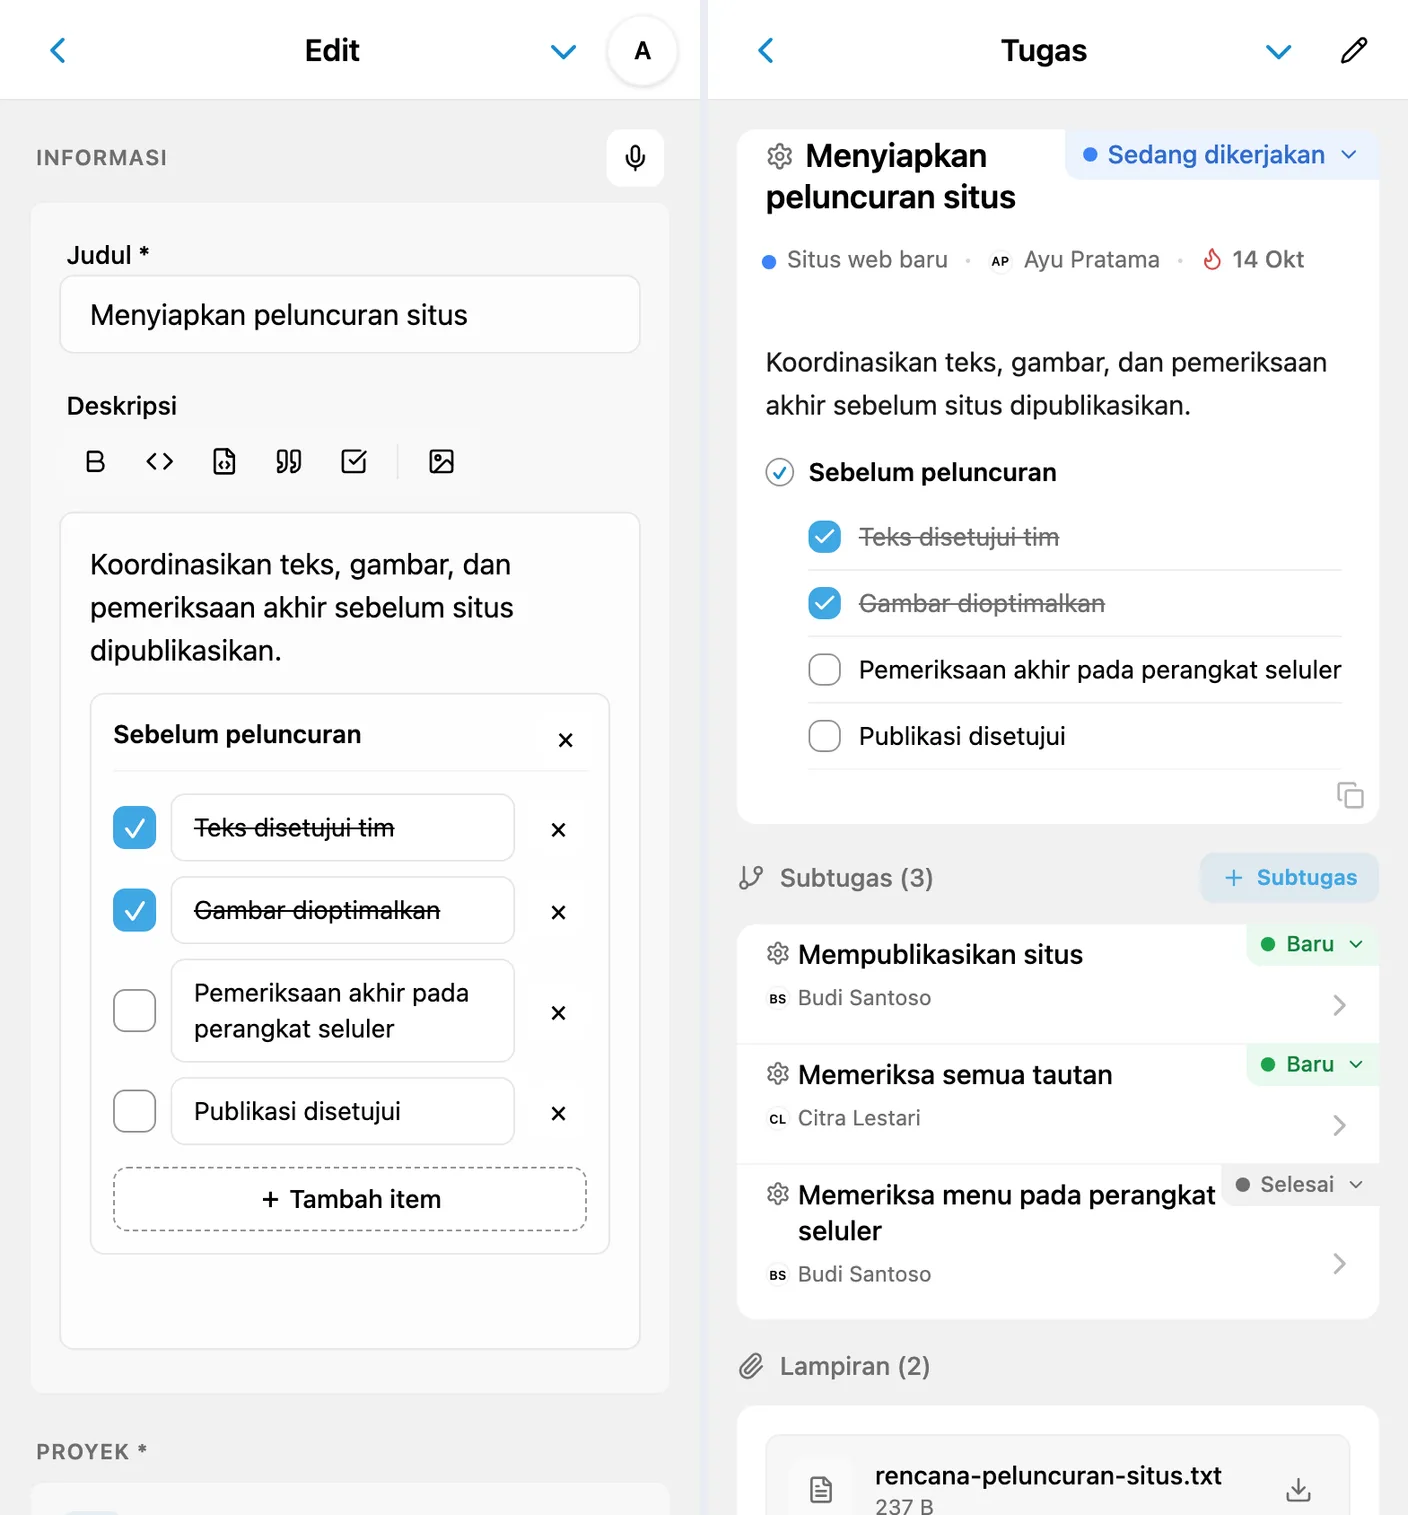The width and height of the screenshot is (1408, 1515).
Task: Toggle bold formatting in description toolbar
Action: coord(96,461)
